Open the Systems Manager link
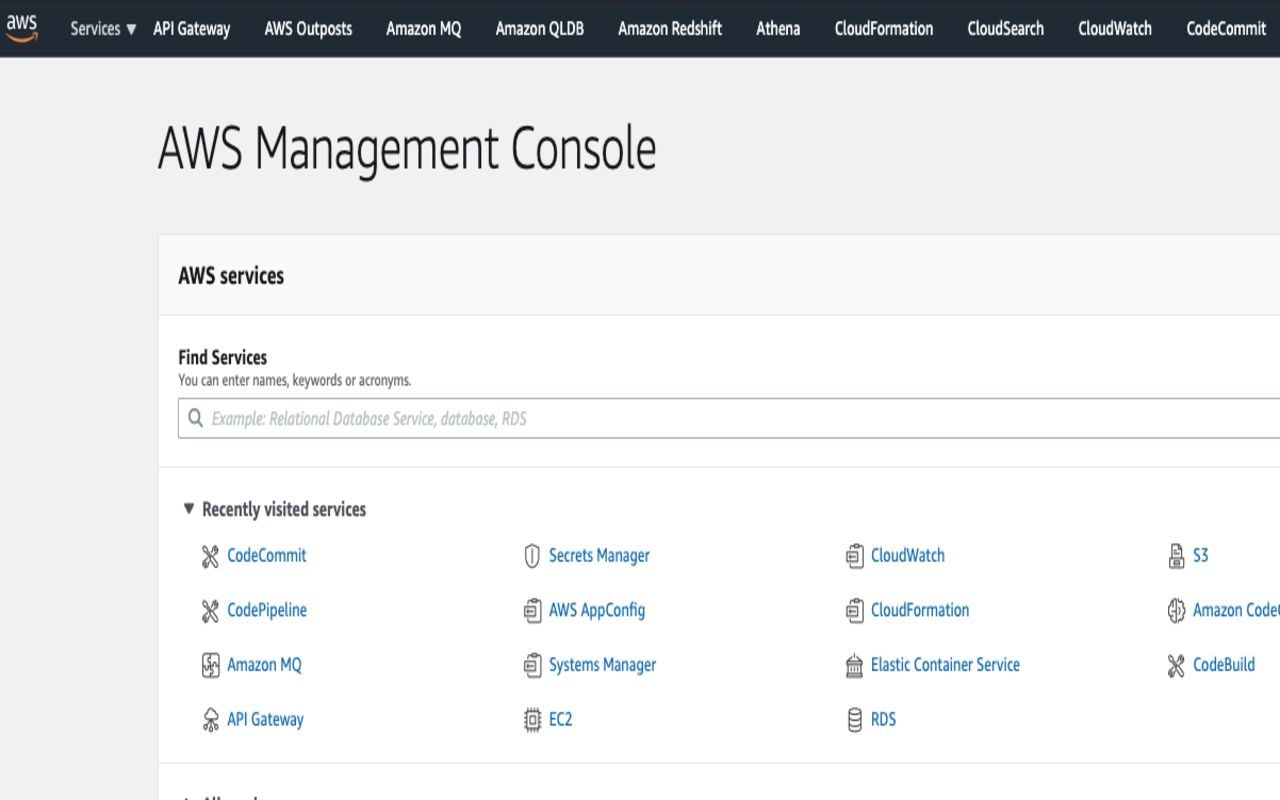 click(602, 664)
